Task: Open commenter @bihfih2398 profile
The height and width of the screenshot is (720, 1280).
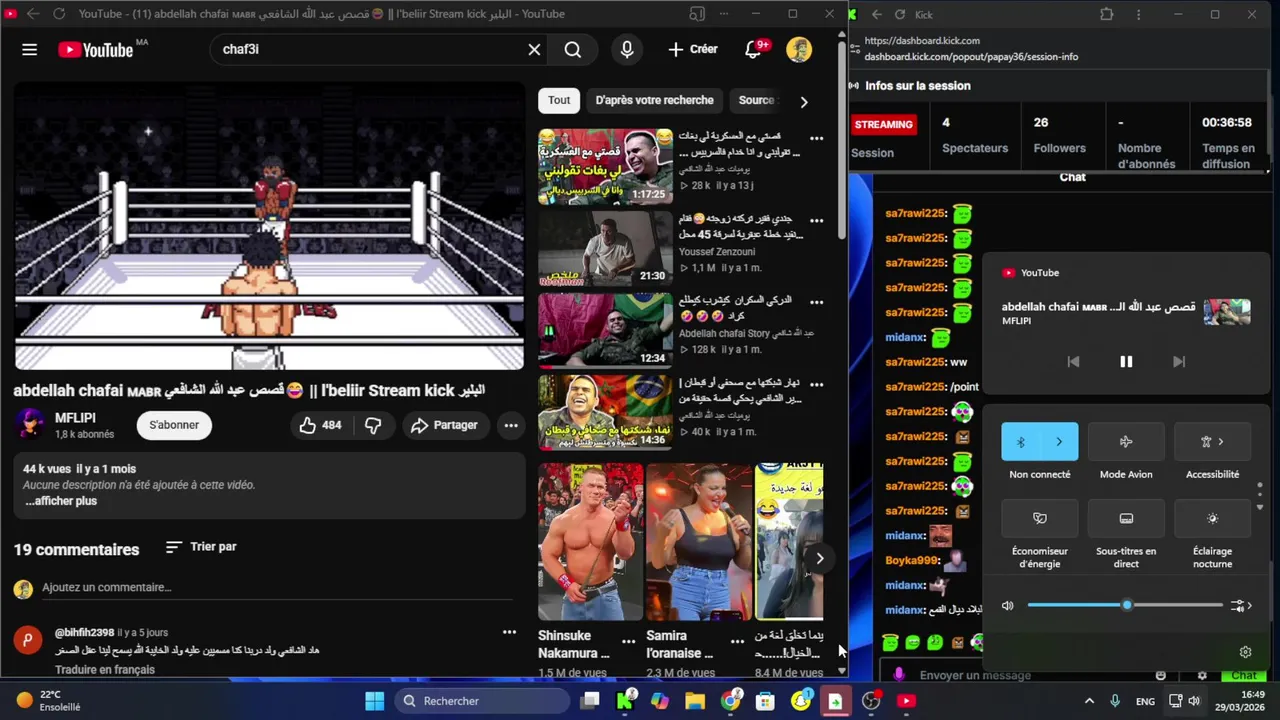Action: pos(84,633)
